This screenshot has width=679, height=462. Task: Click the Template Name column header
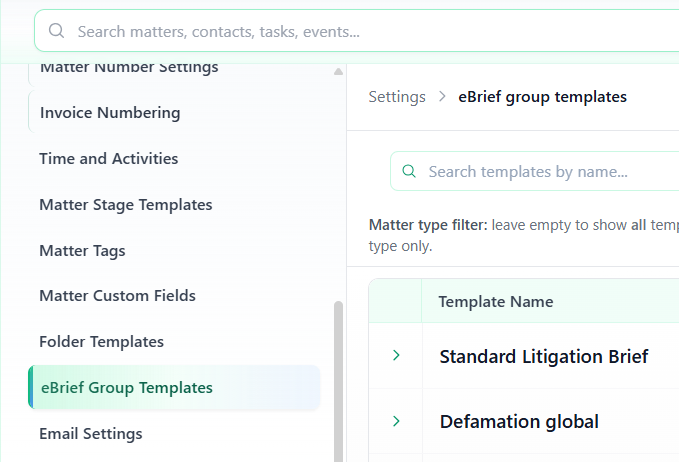pos(495,302)
